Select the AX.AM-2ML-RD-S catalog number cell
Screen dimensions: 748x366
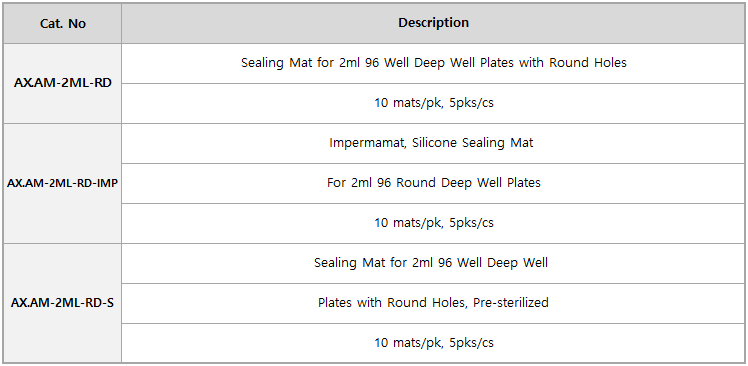(63, 303)
